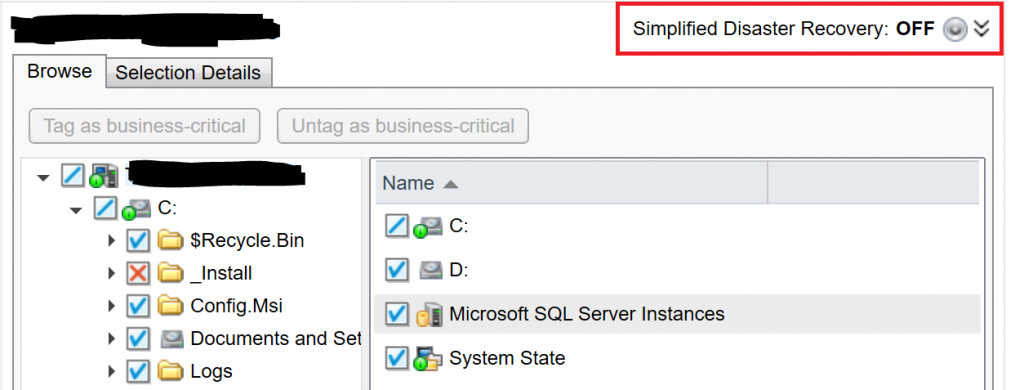Screen dimensions: 1024x390
Task: Uncheck Microsoft SQL Server Instances checkbox
Action: click(x=397, y=314)
